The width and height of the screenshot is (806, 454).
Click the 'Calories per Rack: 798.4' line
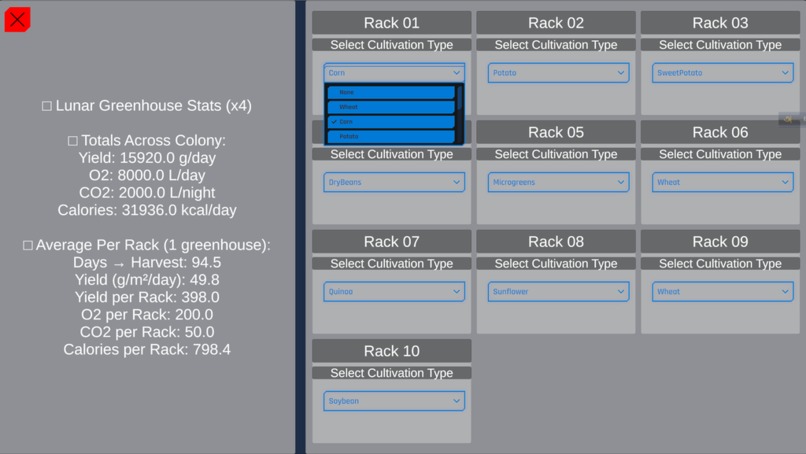point(147,350)
